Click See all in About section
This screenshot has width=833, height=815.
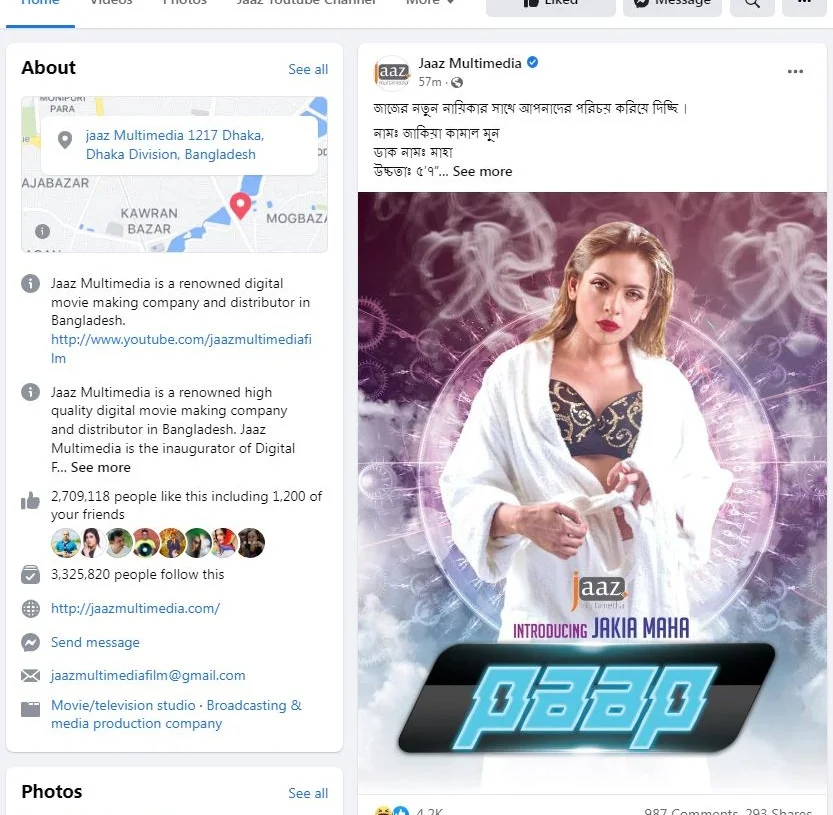click(308, 70)
